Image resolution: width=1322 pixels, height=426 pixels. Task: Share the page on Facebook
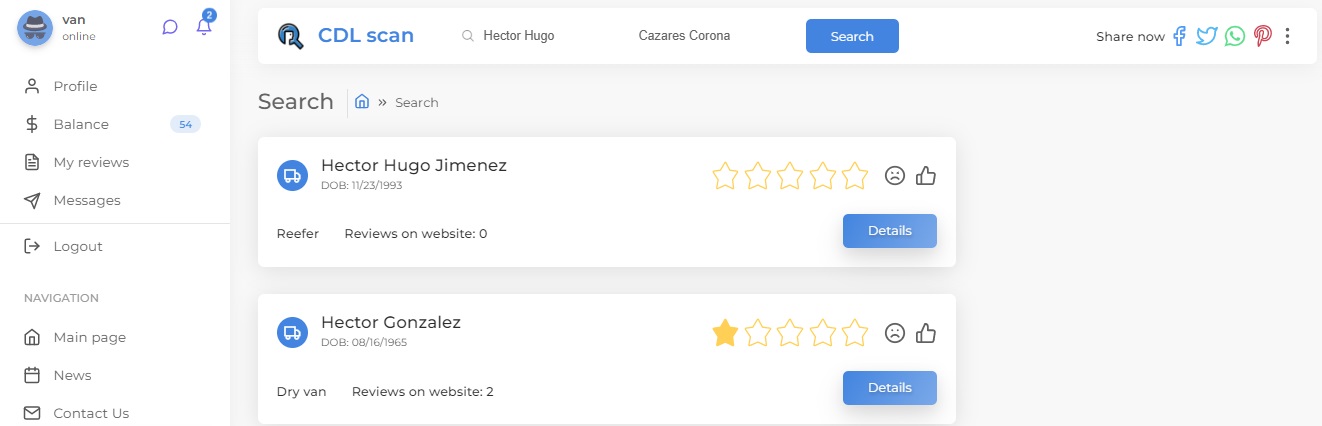[x=1180, y=36]
